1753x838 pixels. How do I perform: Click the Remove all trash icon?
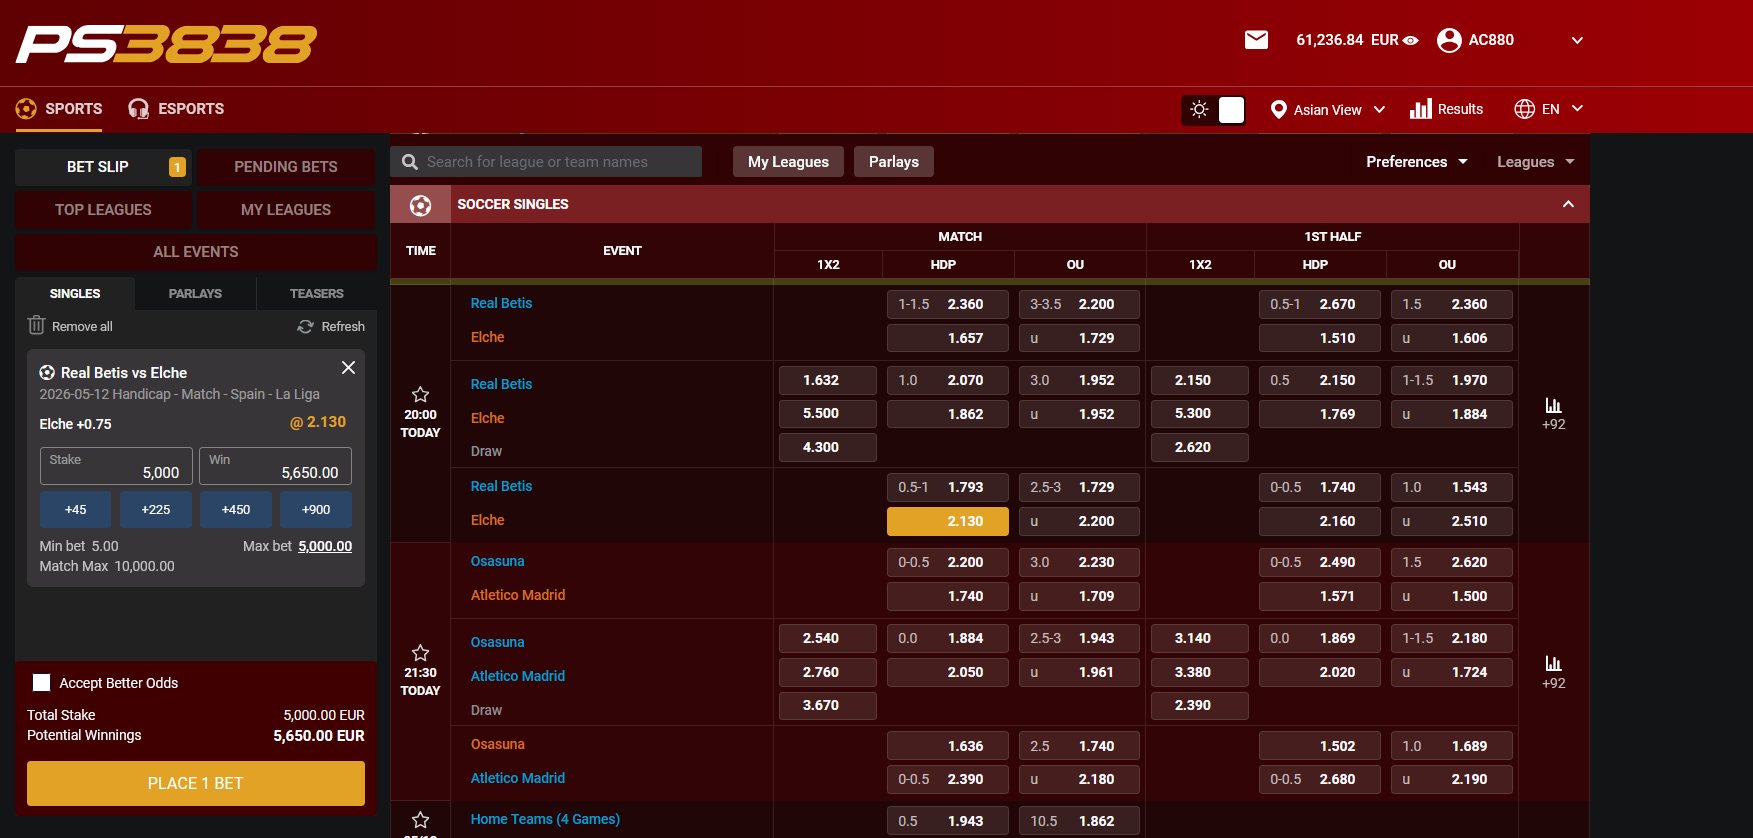pos(37,325)
